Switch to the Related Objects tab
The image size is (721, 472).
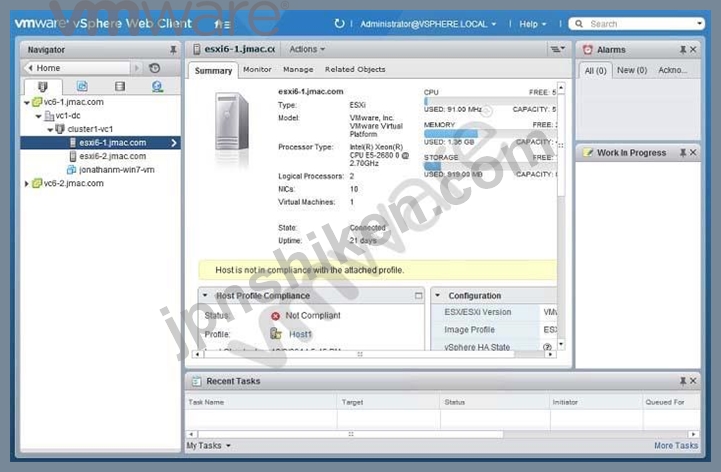(355, 69)
